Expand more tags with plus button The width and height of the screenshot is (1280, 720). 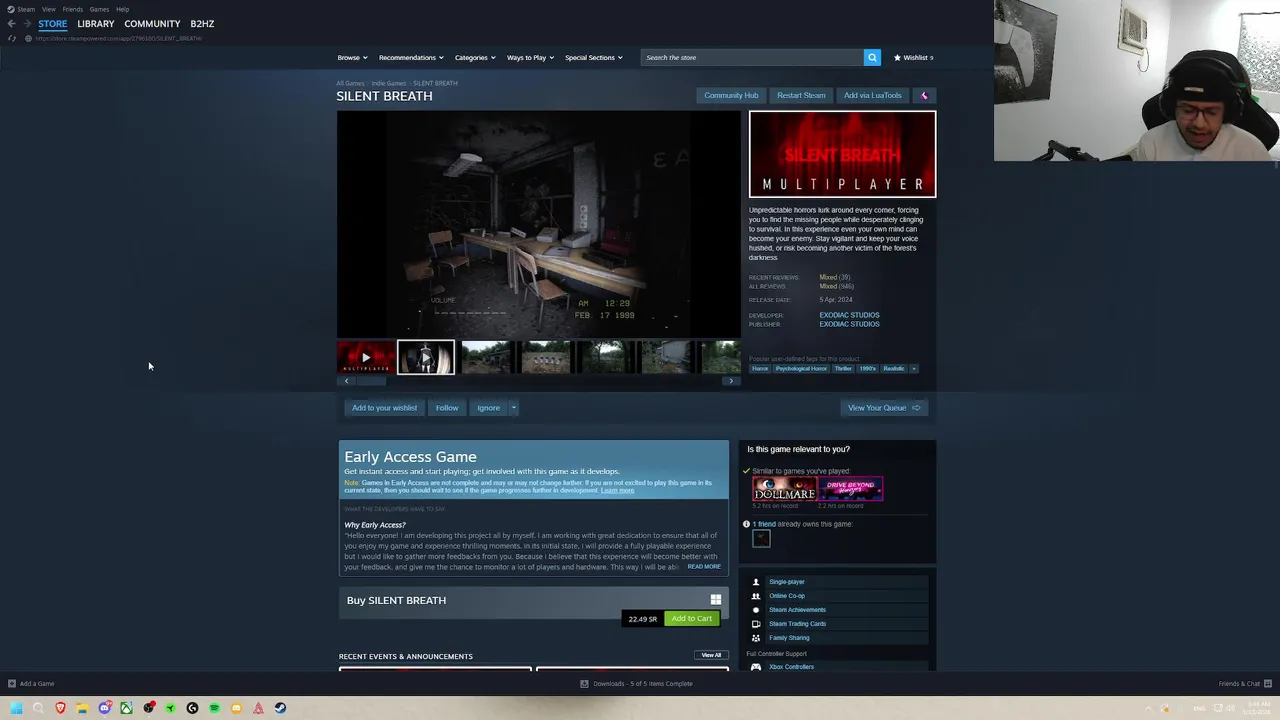click(913, 368)
